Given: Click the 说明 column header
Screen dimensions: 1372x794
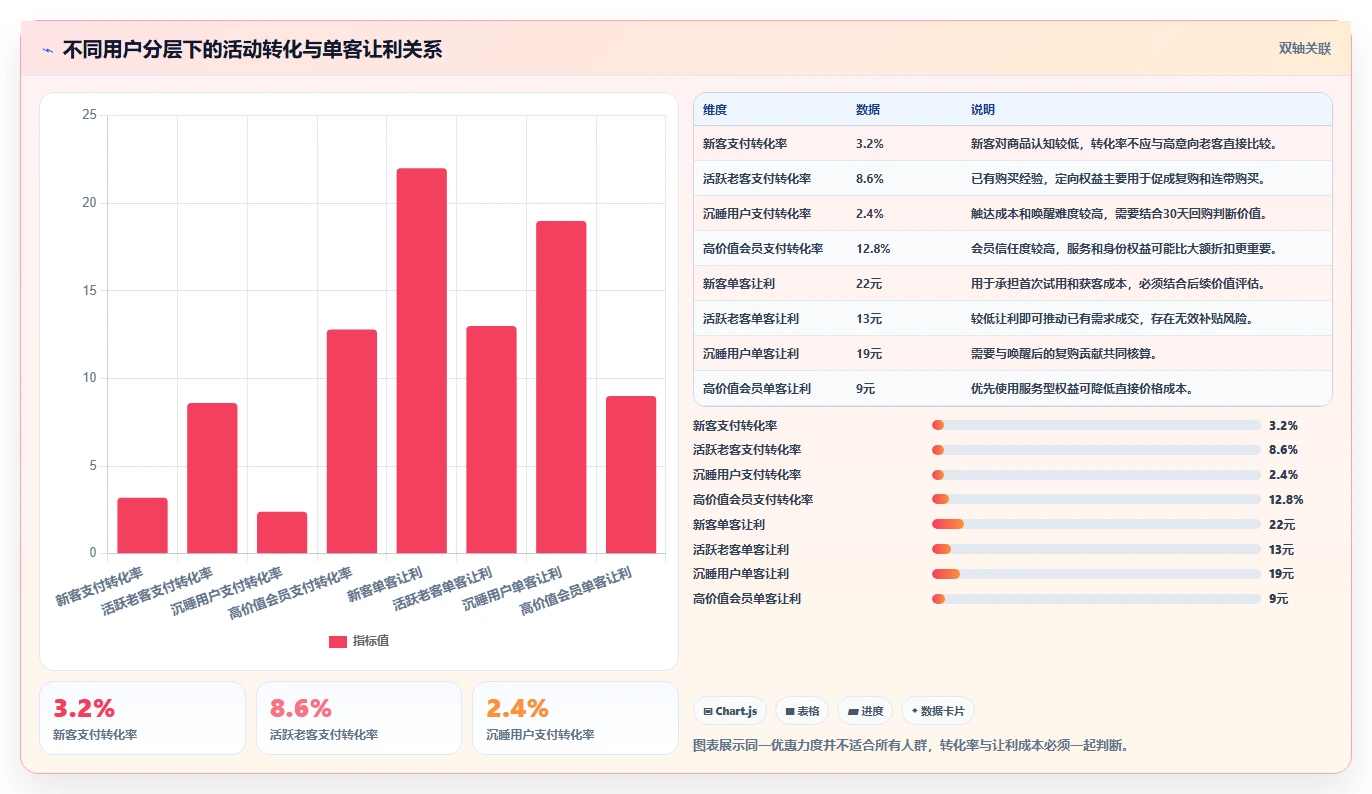Looking at the screenshot, I should coord(983,110).
